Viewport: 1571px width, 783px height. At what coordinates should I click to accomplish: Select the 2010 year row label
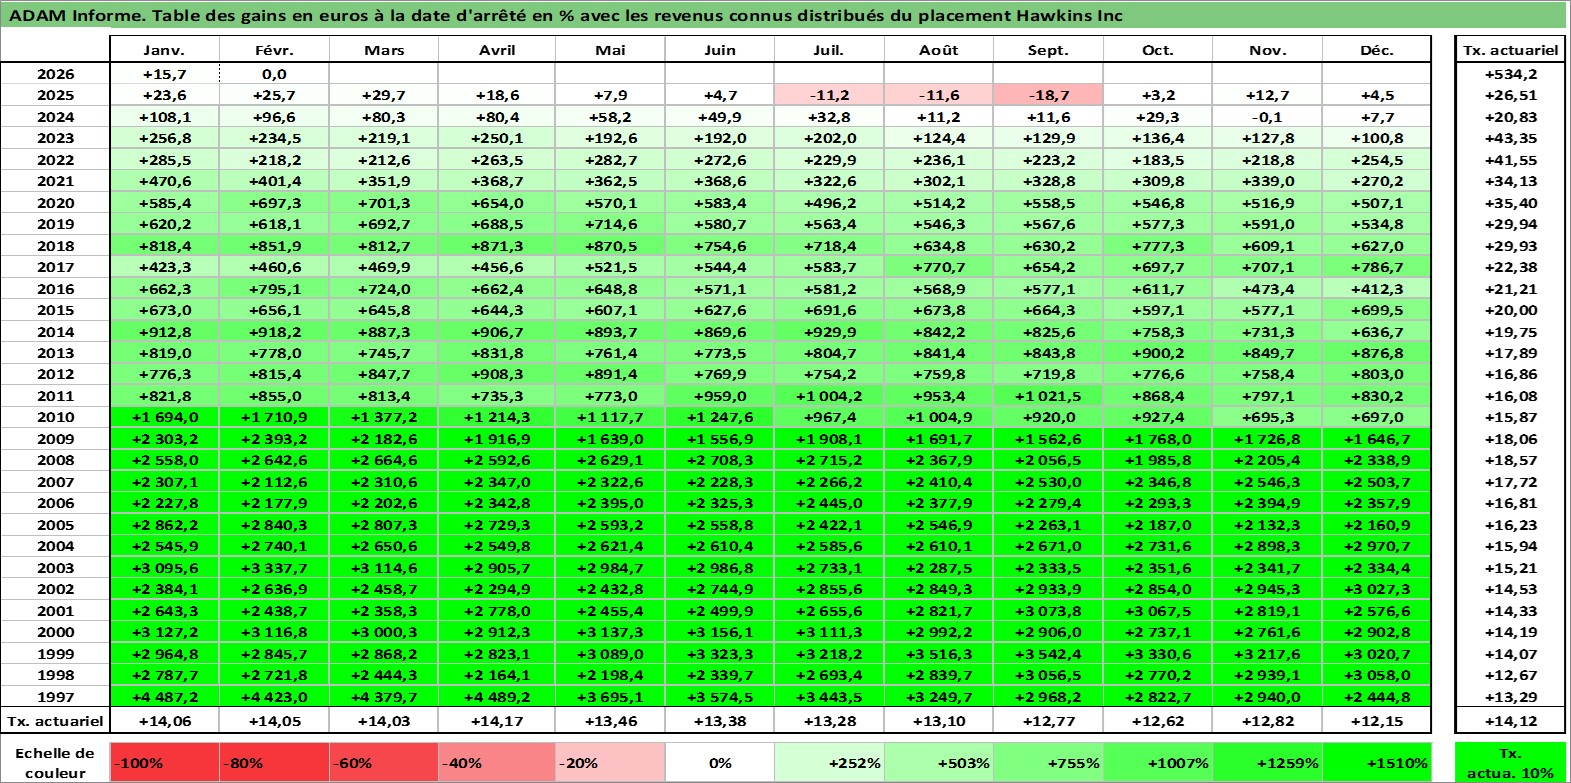pyautogui.click(x=55, y=417)
